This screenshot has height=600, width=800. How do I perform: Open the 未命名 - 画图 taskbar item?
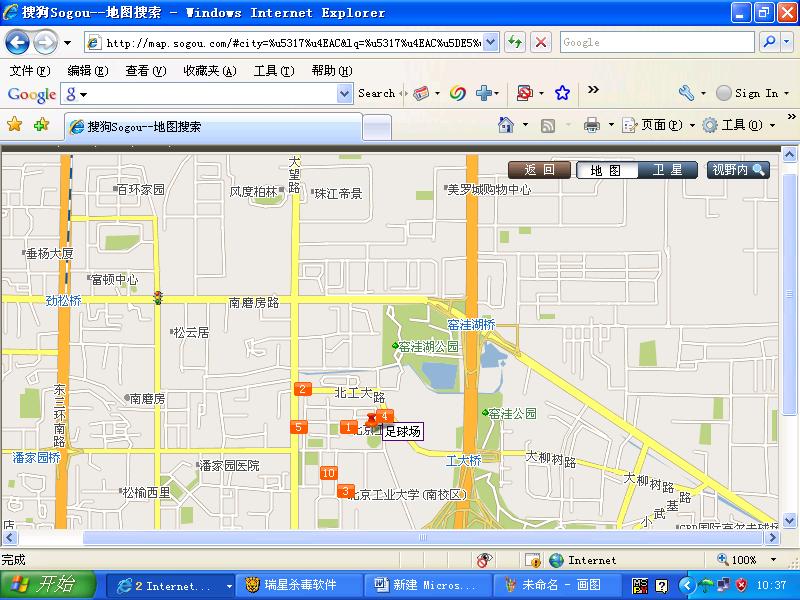(556, 585)
